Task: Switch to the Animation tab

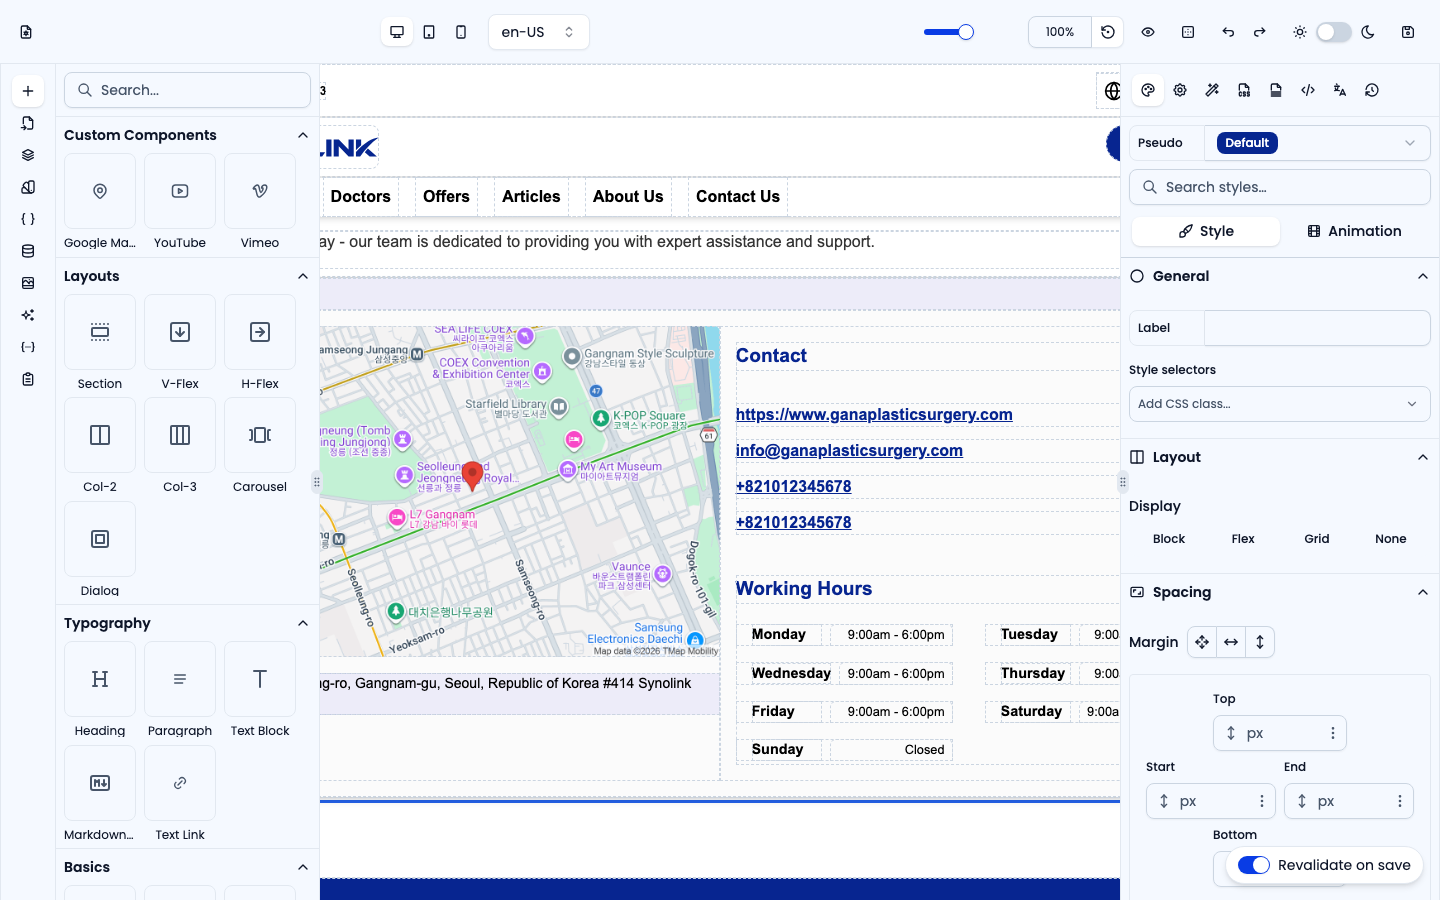Action: pyautogui.click(x=1354, y=231)
